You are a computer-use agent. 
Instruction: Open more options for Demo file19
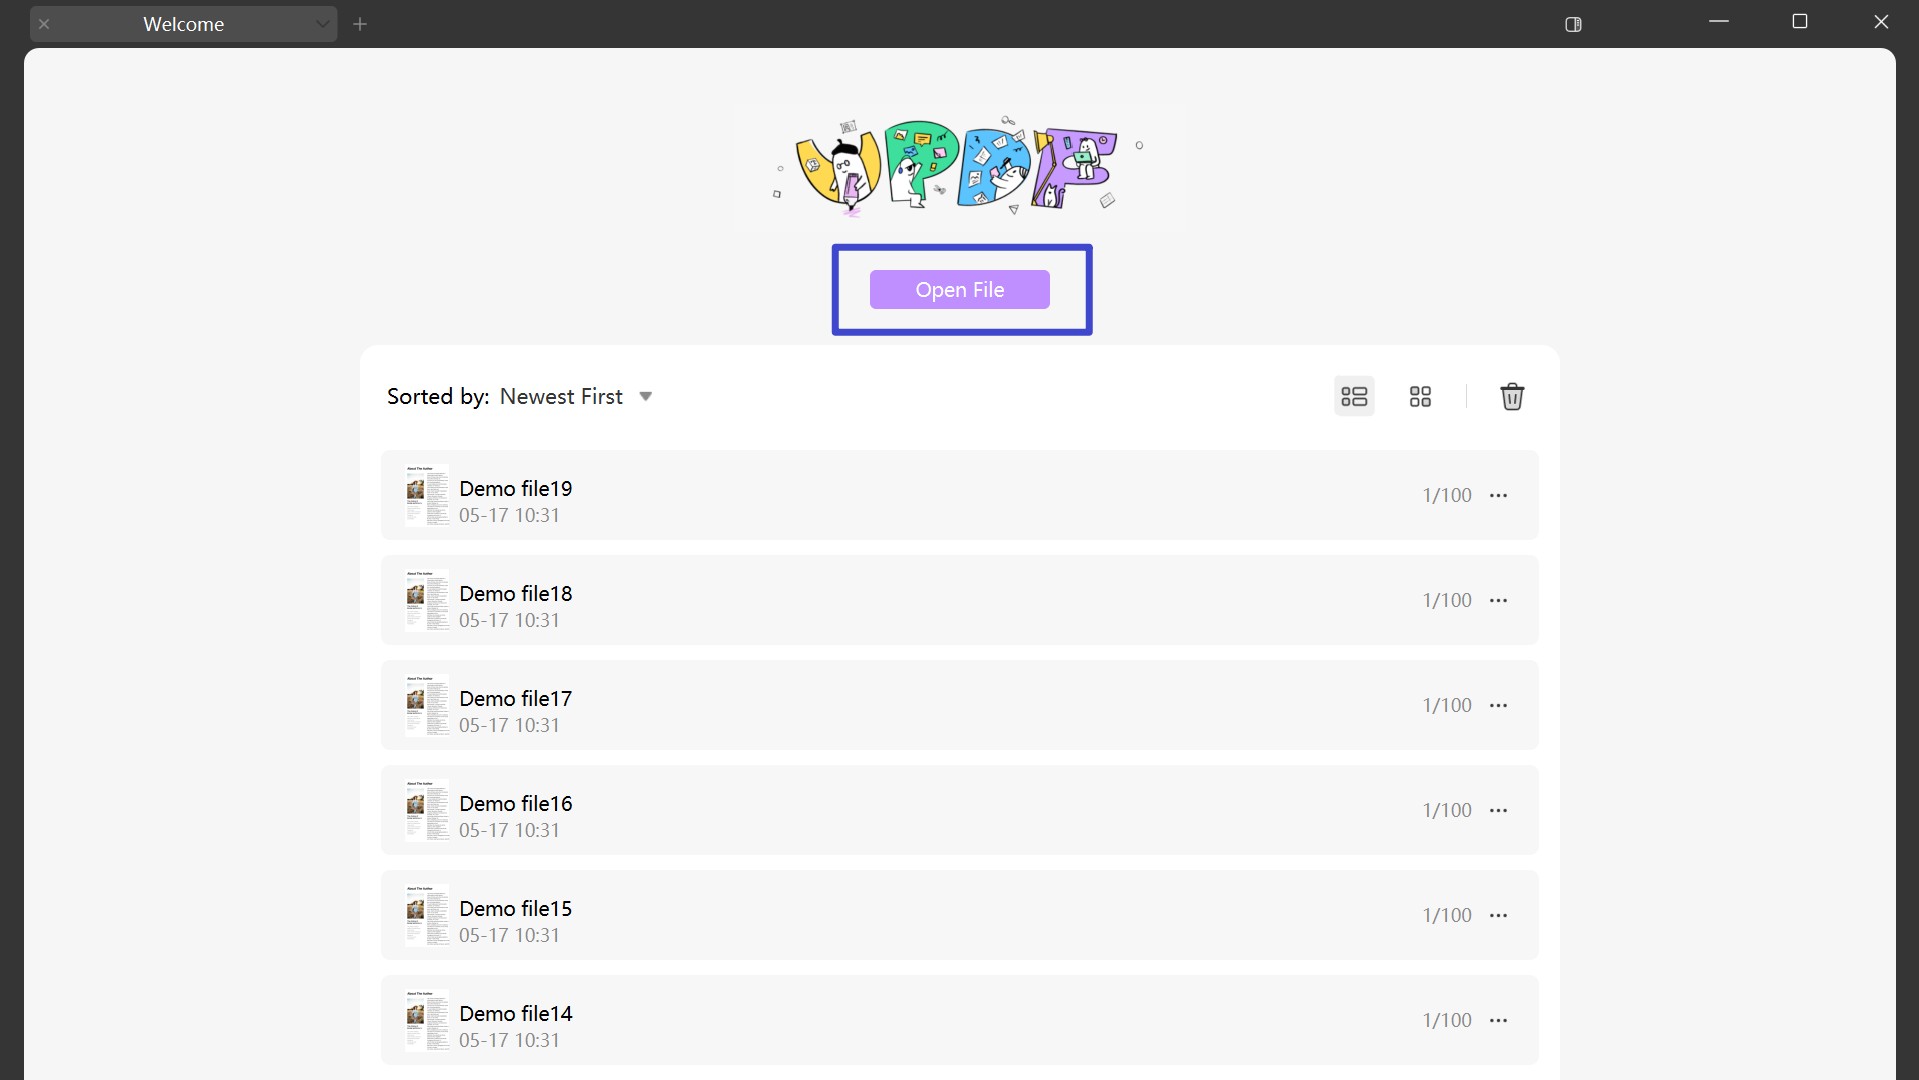(1498, 495)
